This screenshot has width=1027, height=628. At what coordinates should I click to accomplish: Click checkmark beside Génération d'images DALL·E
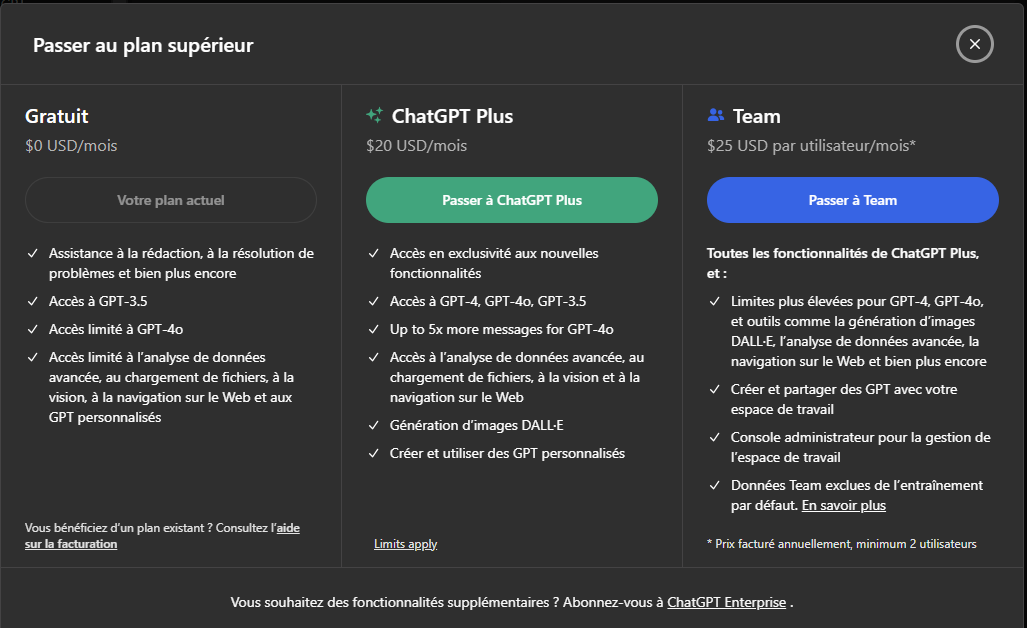click(x=374, y=426)
